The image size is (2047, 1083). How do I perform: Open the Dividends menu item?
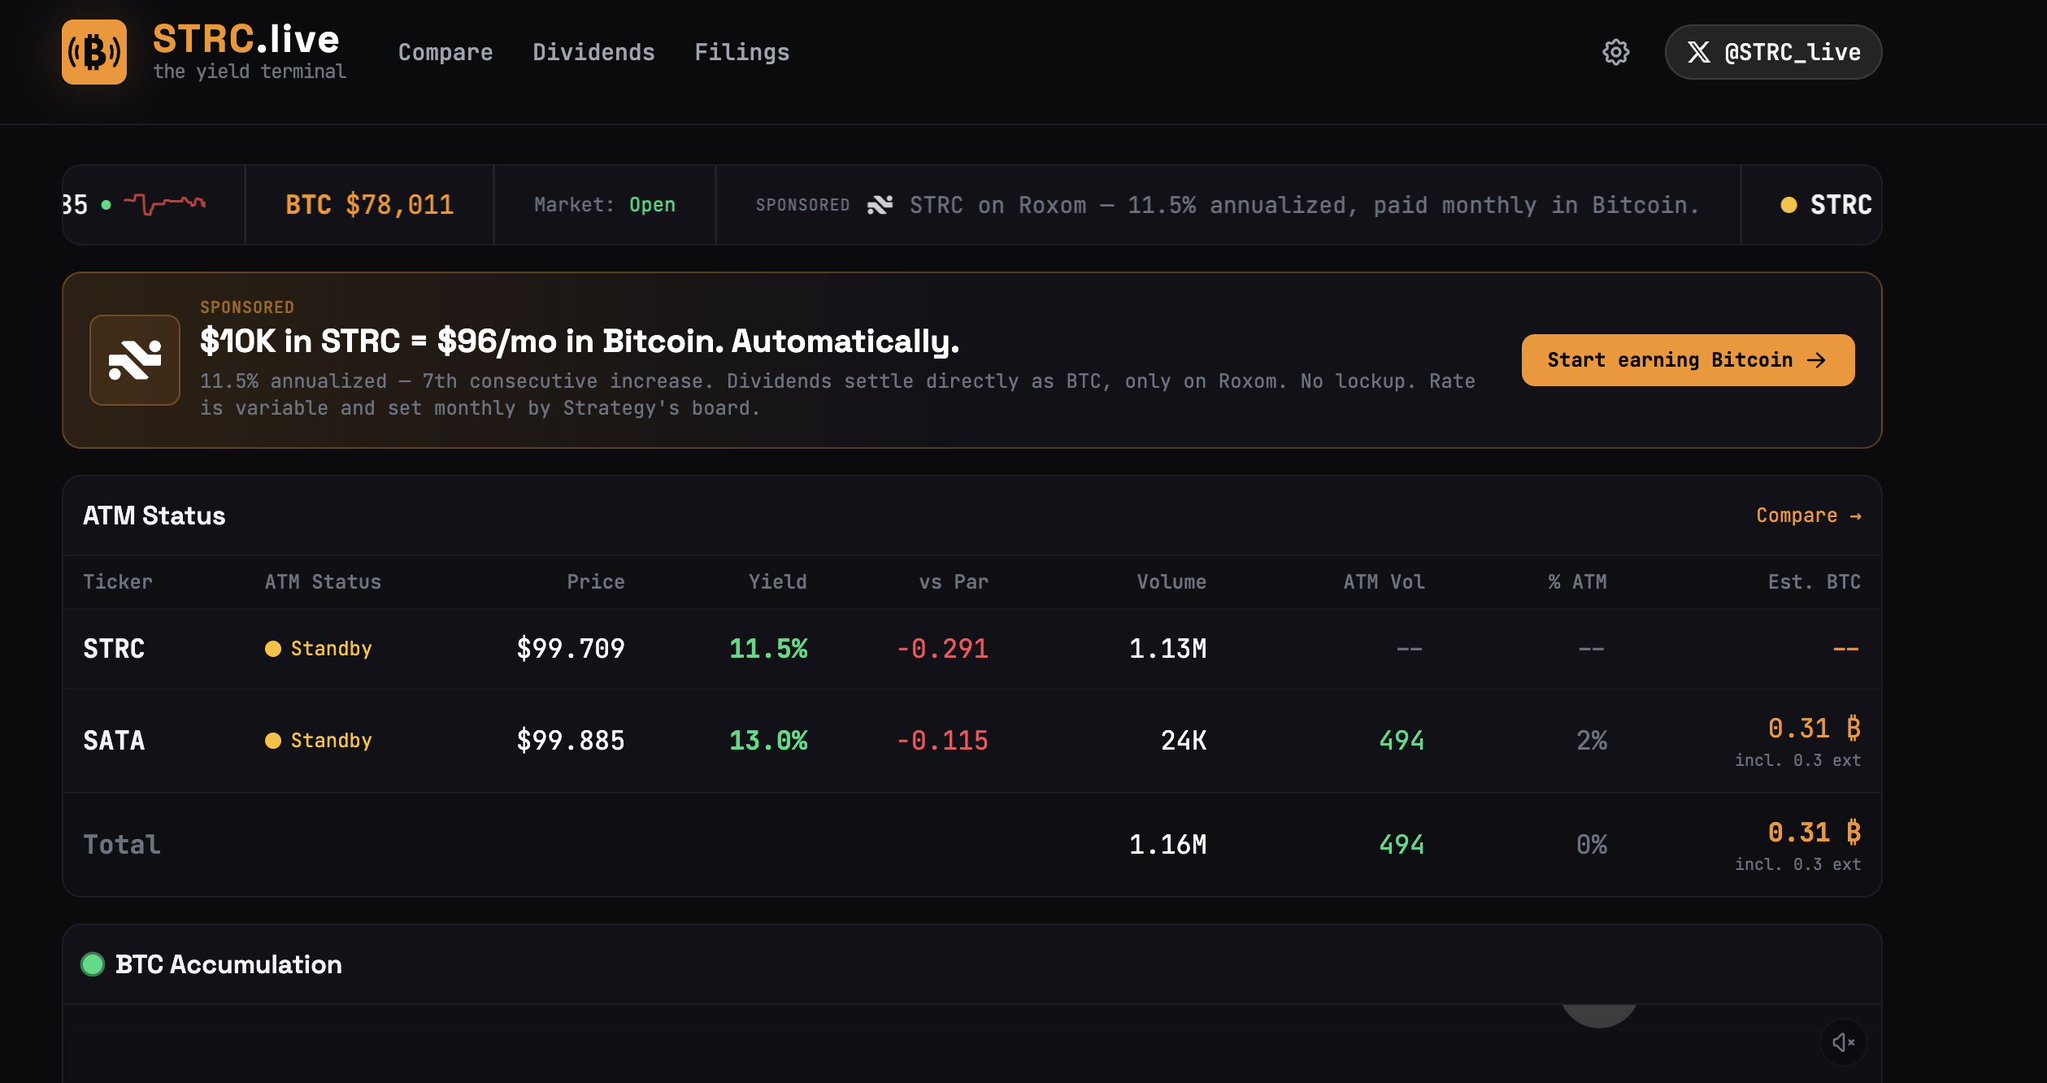594,52
